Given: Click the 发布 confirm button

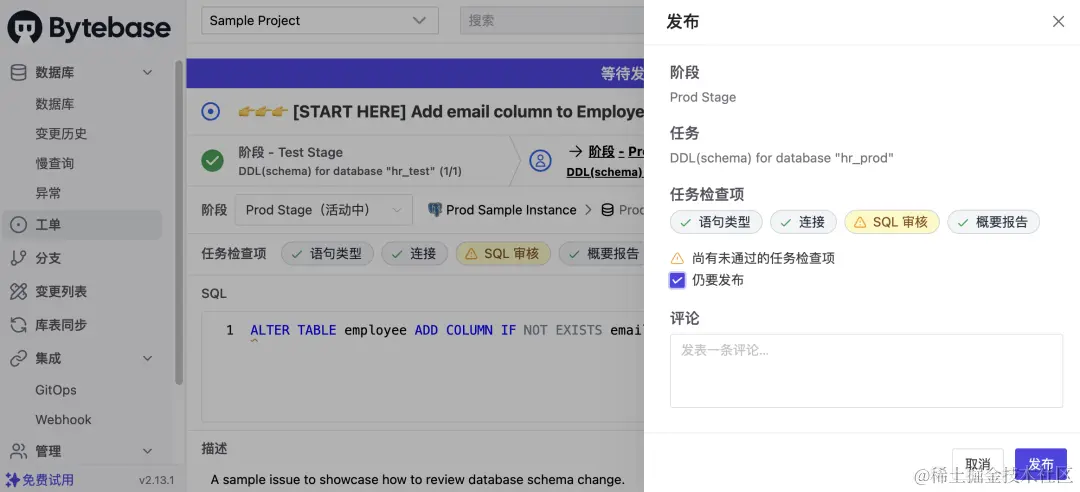Looking at the screenshot, I should (x=1041, y=464).
